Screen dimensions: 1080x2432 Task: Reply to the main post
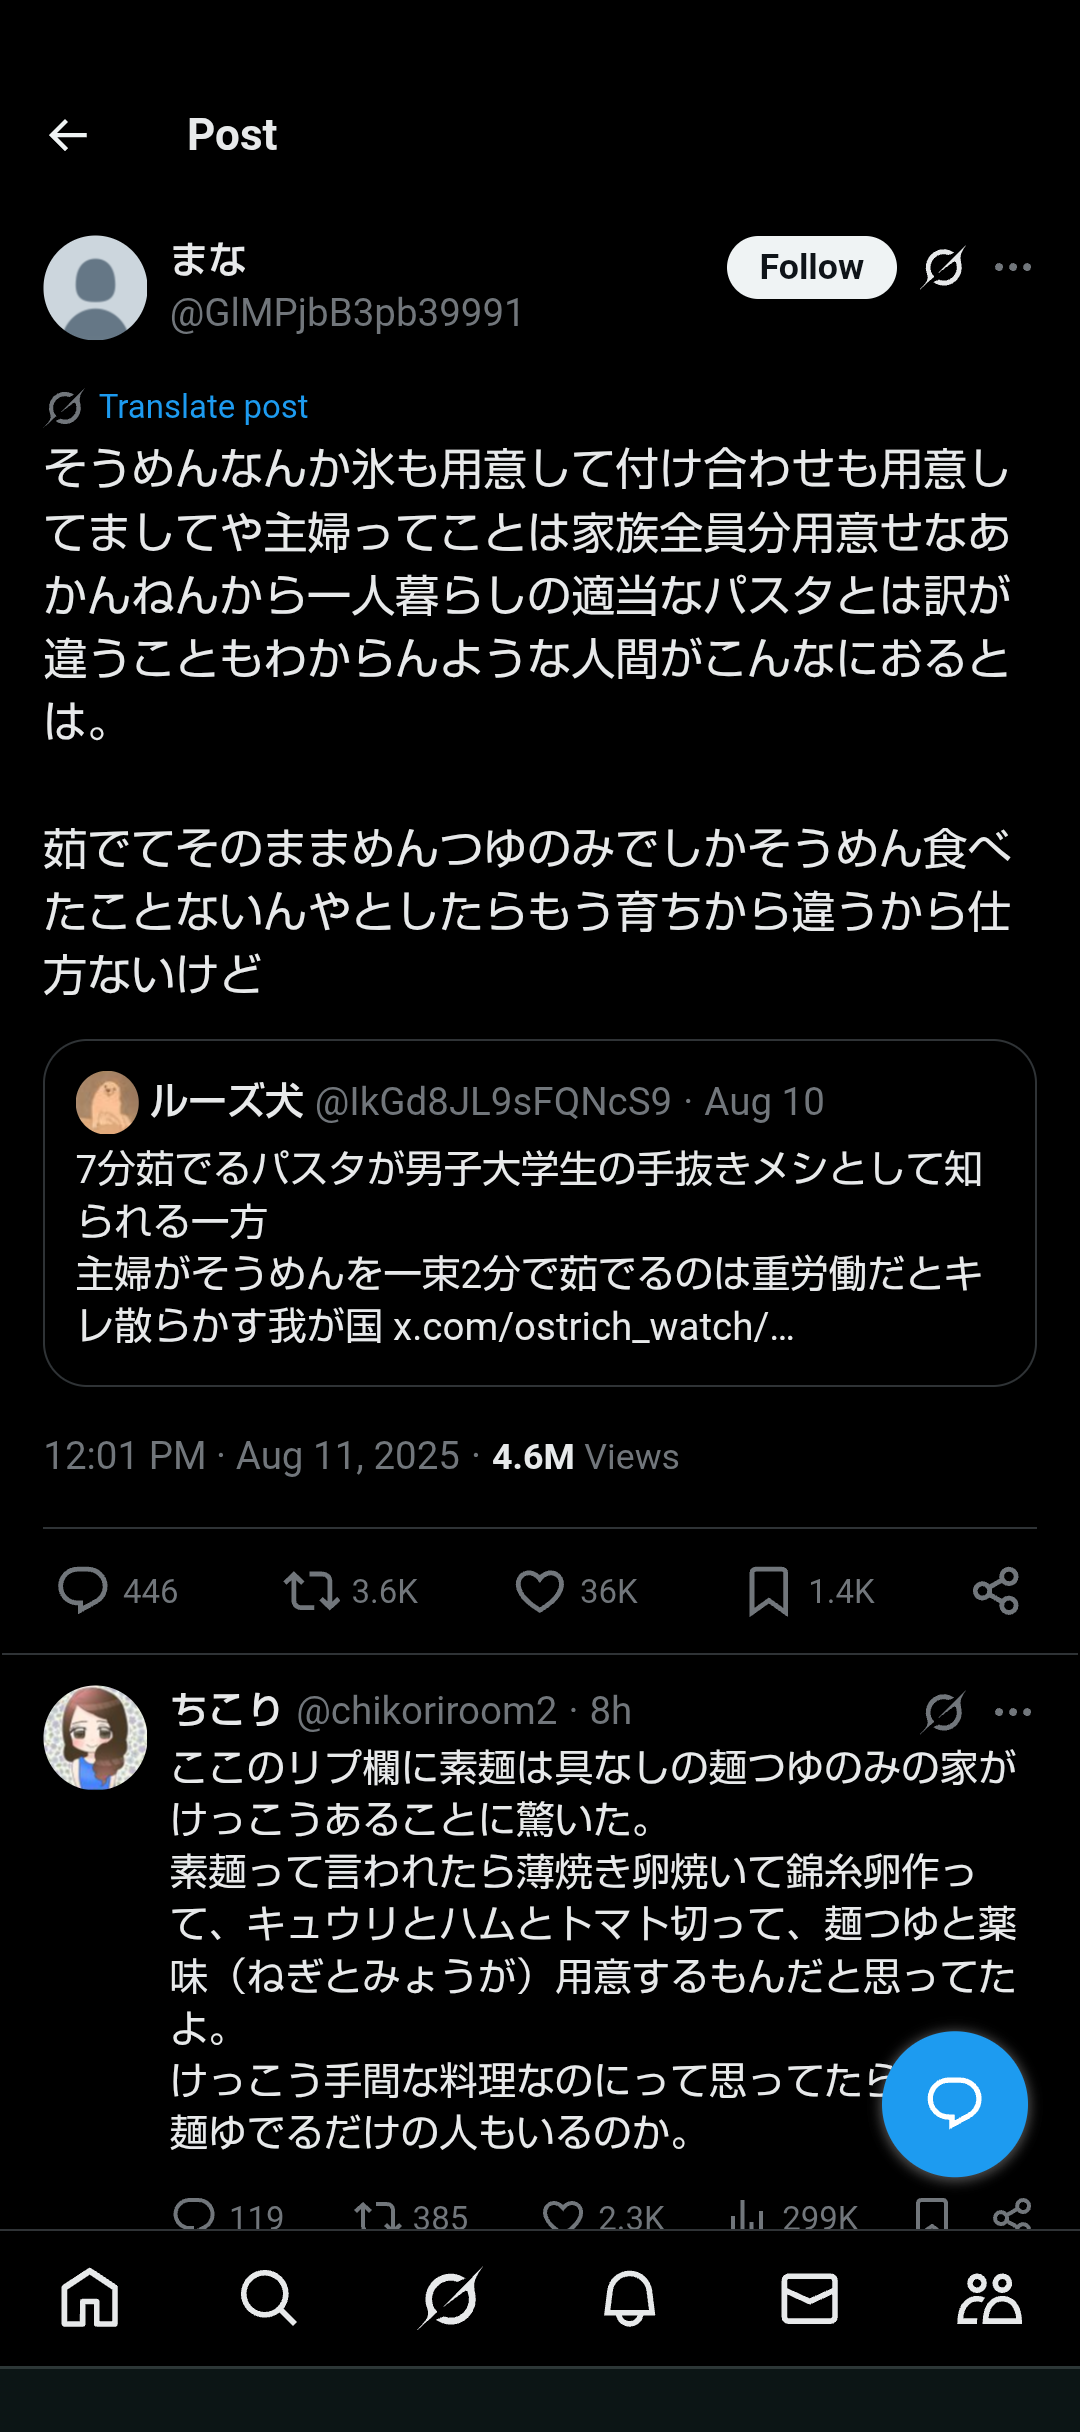[x=83, y=1590]
